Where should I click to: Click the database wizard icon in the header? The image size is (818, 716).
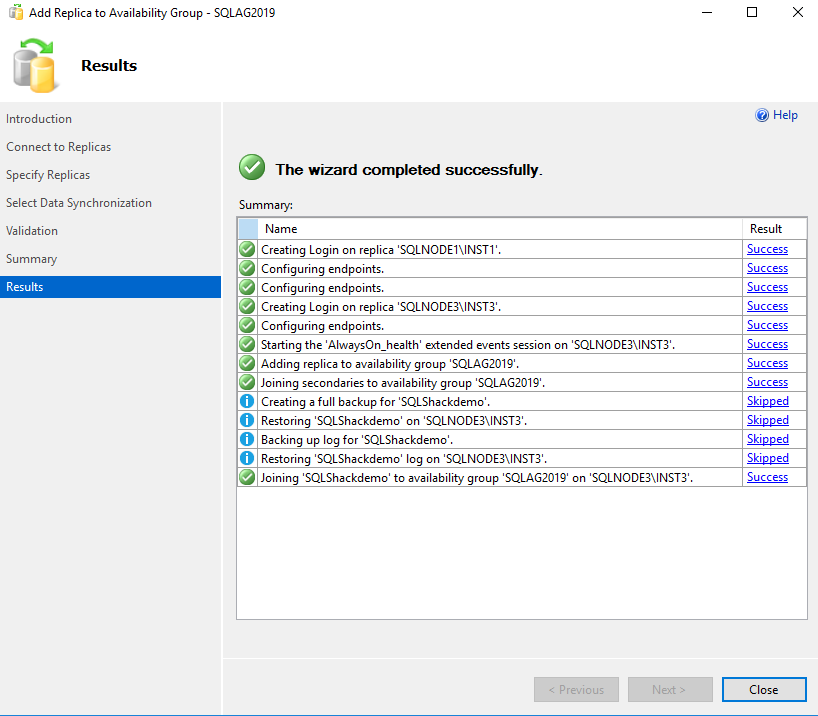[35, 64]
